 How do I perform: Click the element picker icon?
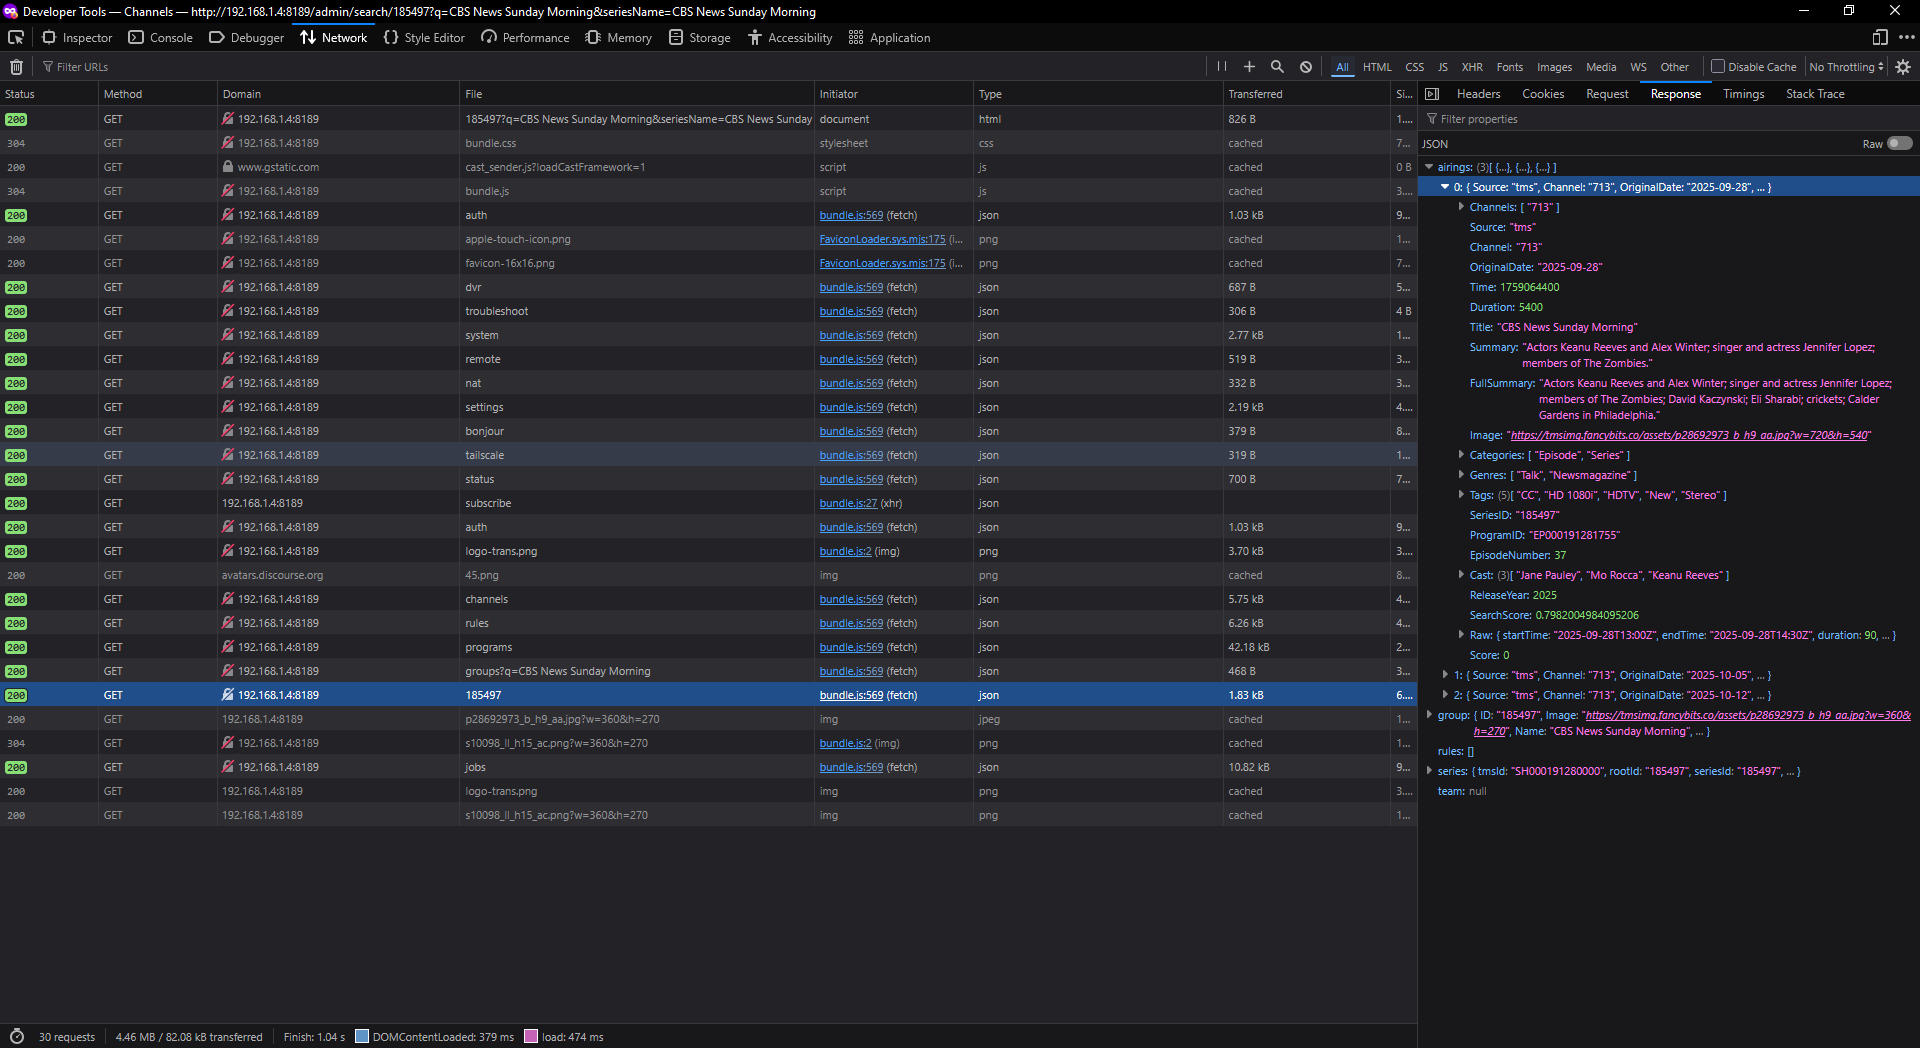[x=16, y=37]
